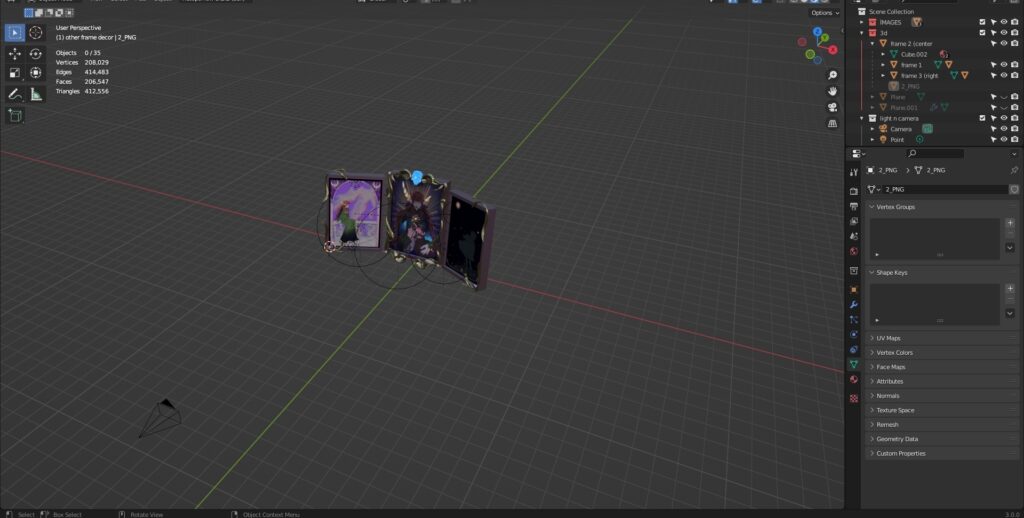The width and height of the screenshot is (1024, 518).
Task: Hide frame 3 using its eye icon
Action: 1004,76
